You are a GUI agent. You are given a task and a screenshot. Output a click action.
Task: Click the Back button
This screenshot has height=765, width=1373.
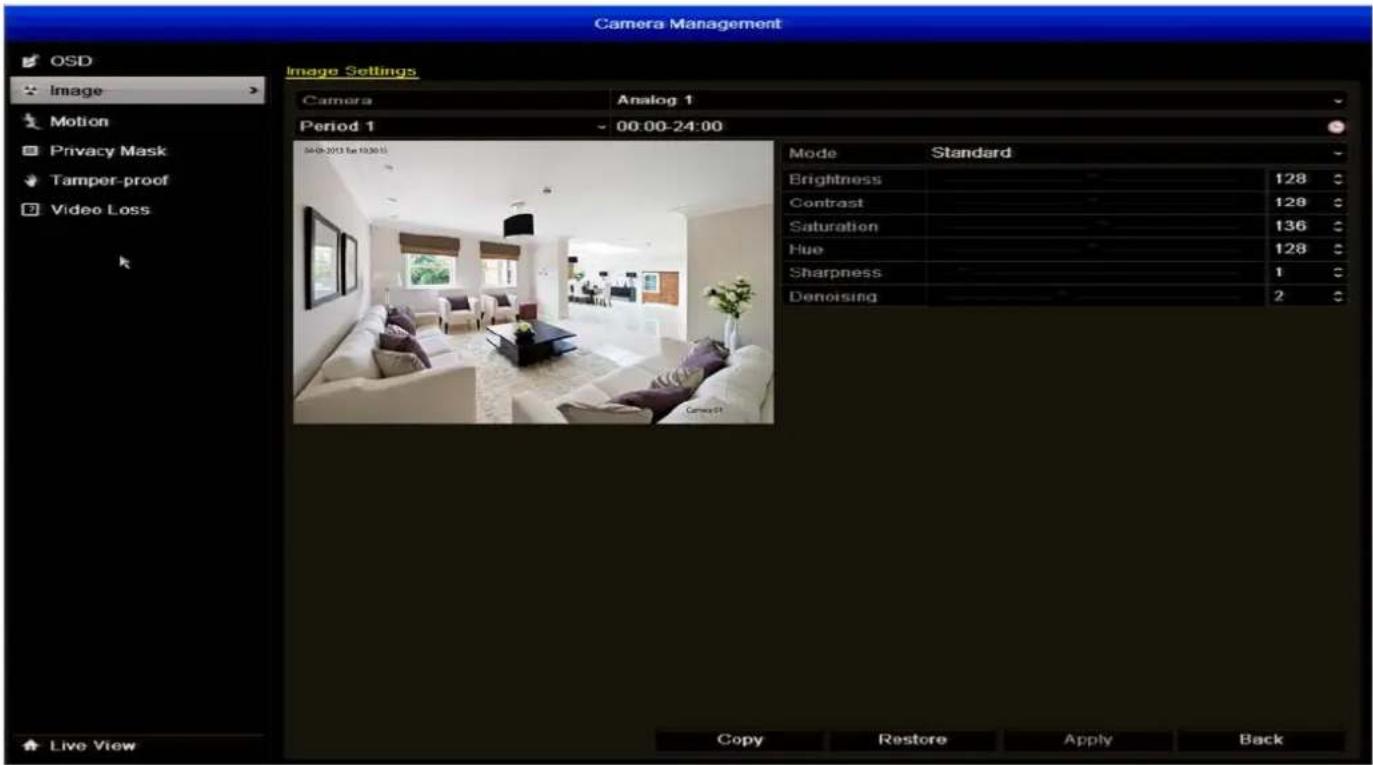pos(1261,740)
